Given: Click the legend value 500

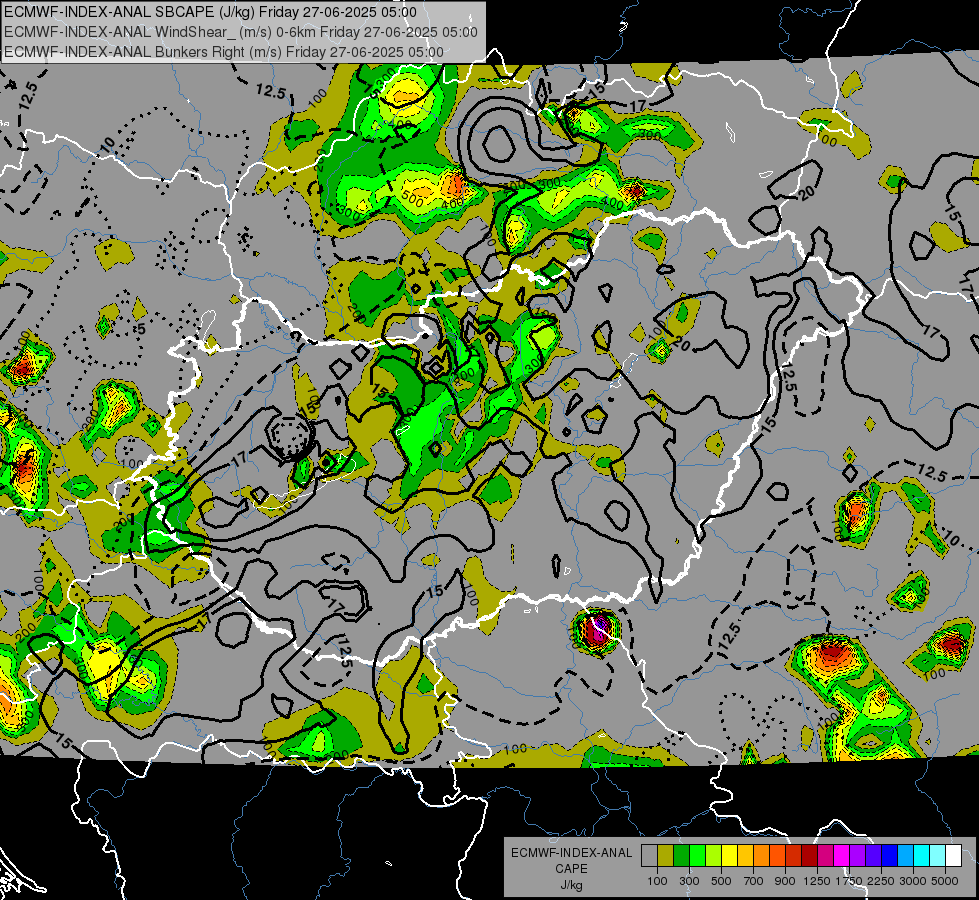Looking at the screenshot, I should point(721,881).
